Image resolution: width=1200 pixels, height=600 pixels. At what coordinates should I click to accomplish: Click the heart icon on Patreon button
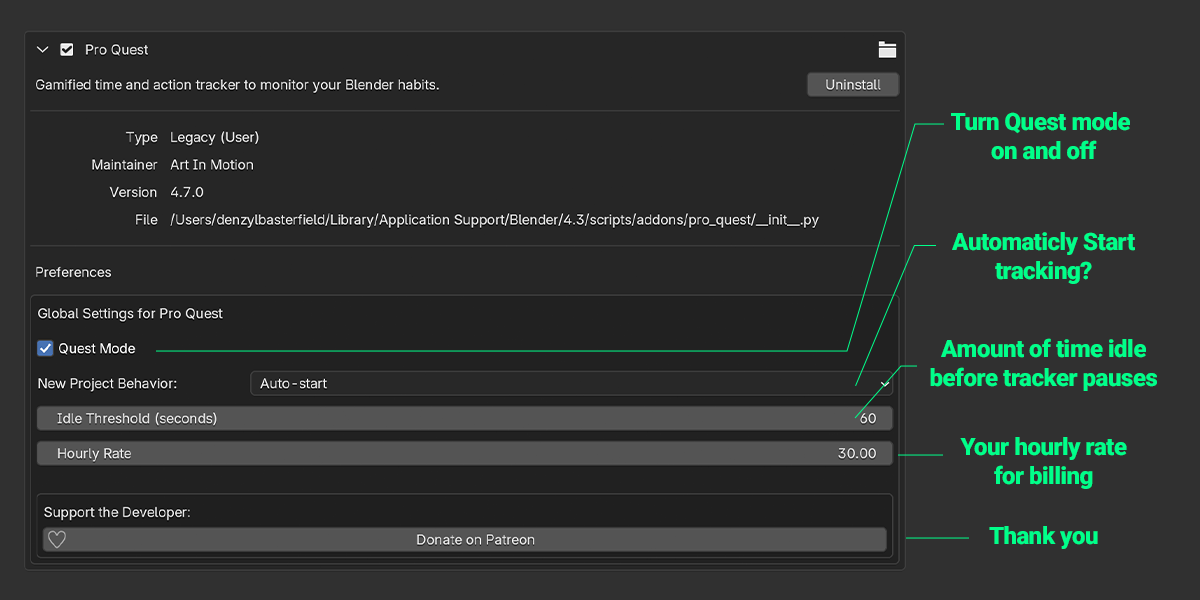click(57, 540)
